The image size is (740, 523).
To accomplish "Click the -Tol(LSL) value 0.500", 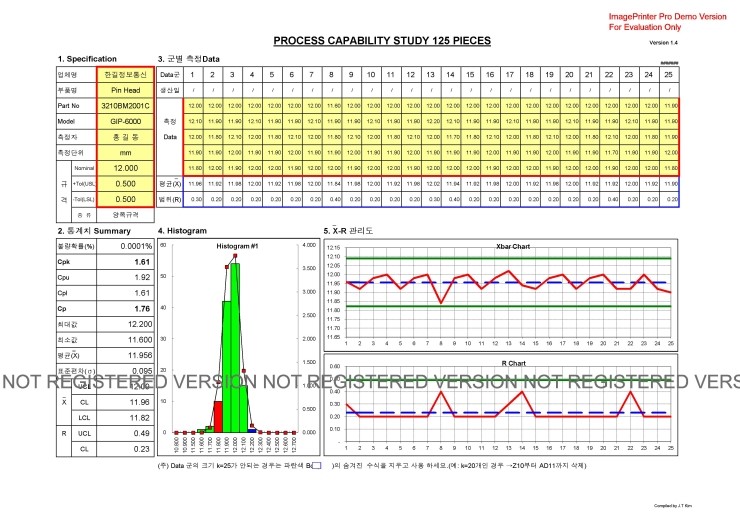I will (126, 199).
